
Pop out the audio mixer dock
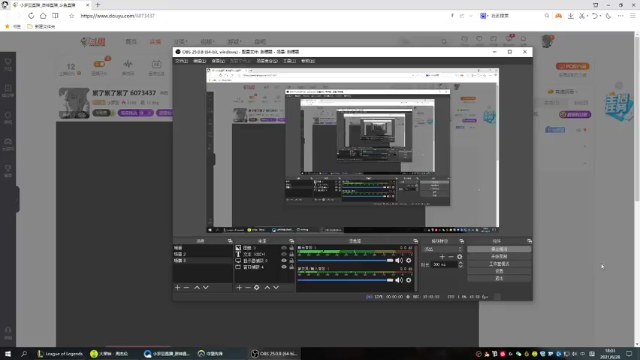tap(416, 241)
